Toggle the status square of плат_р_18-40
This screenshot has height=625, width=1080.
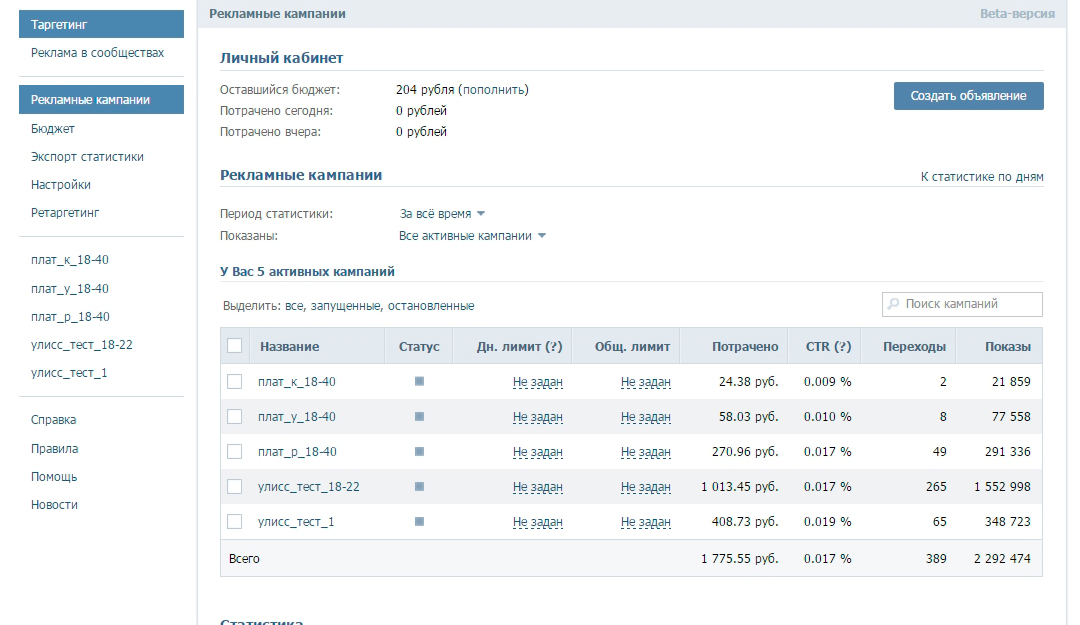click(x=419, y=451)
